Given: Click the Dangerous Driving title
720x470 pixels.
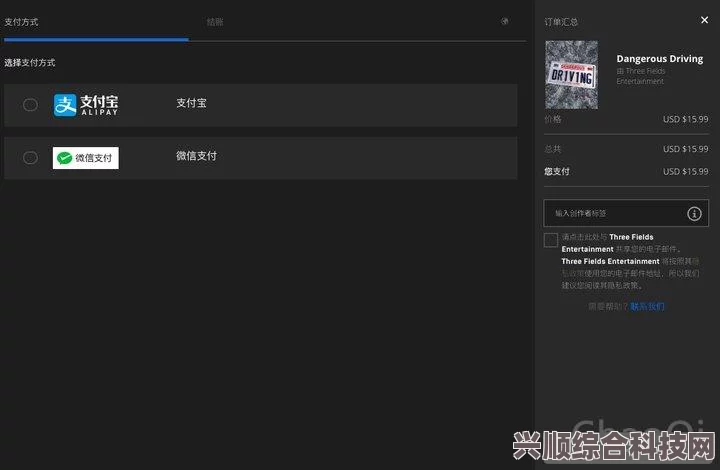Looking at the screenshot, I should (660, 59).
